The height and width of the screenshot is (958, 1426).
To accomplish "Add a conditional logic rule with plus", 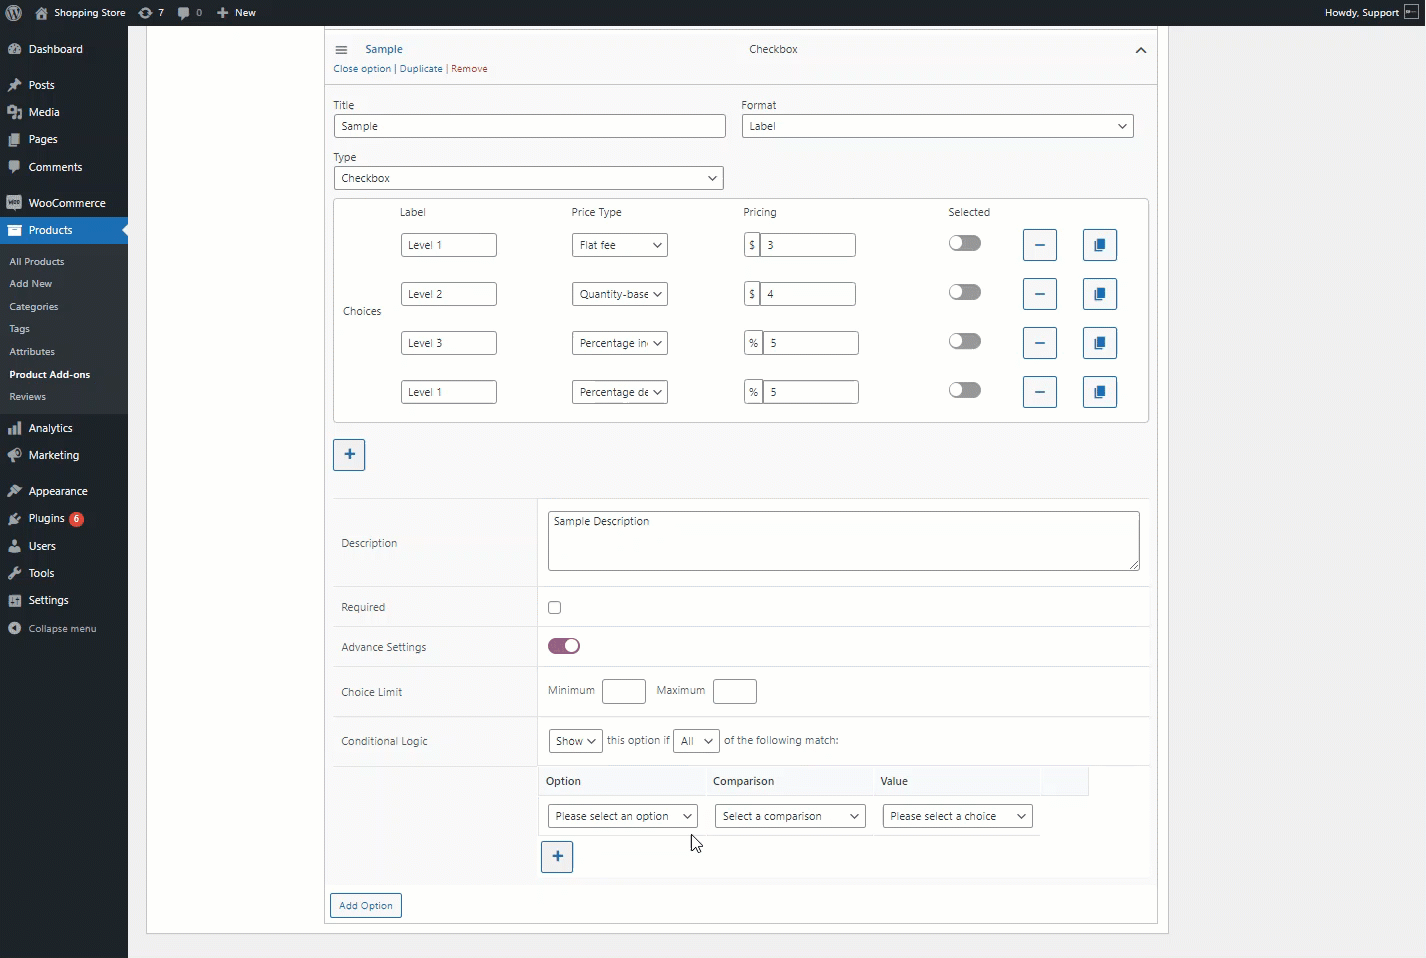I will tap(557, 857).
